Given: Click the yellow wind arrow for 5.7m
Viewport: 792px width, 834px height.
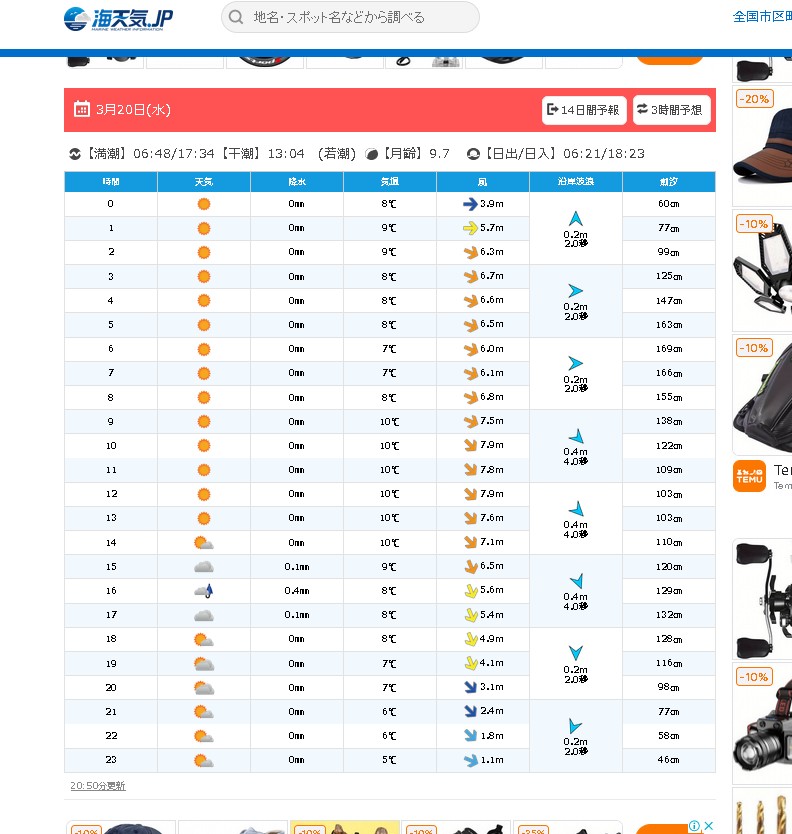Looking at the screenshot, I should coord(470,228).
